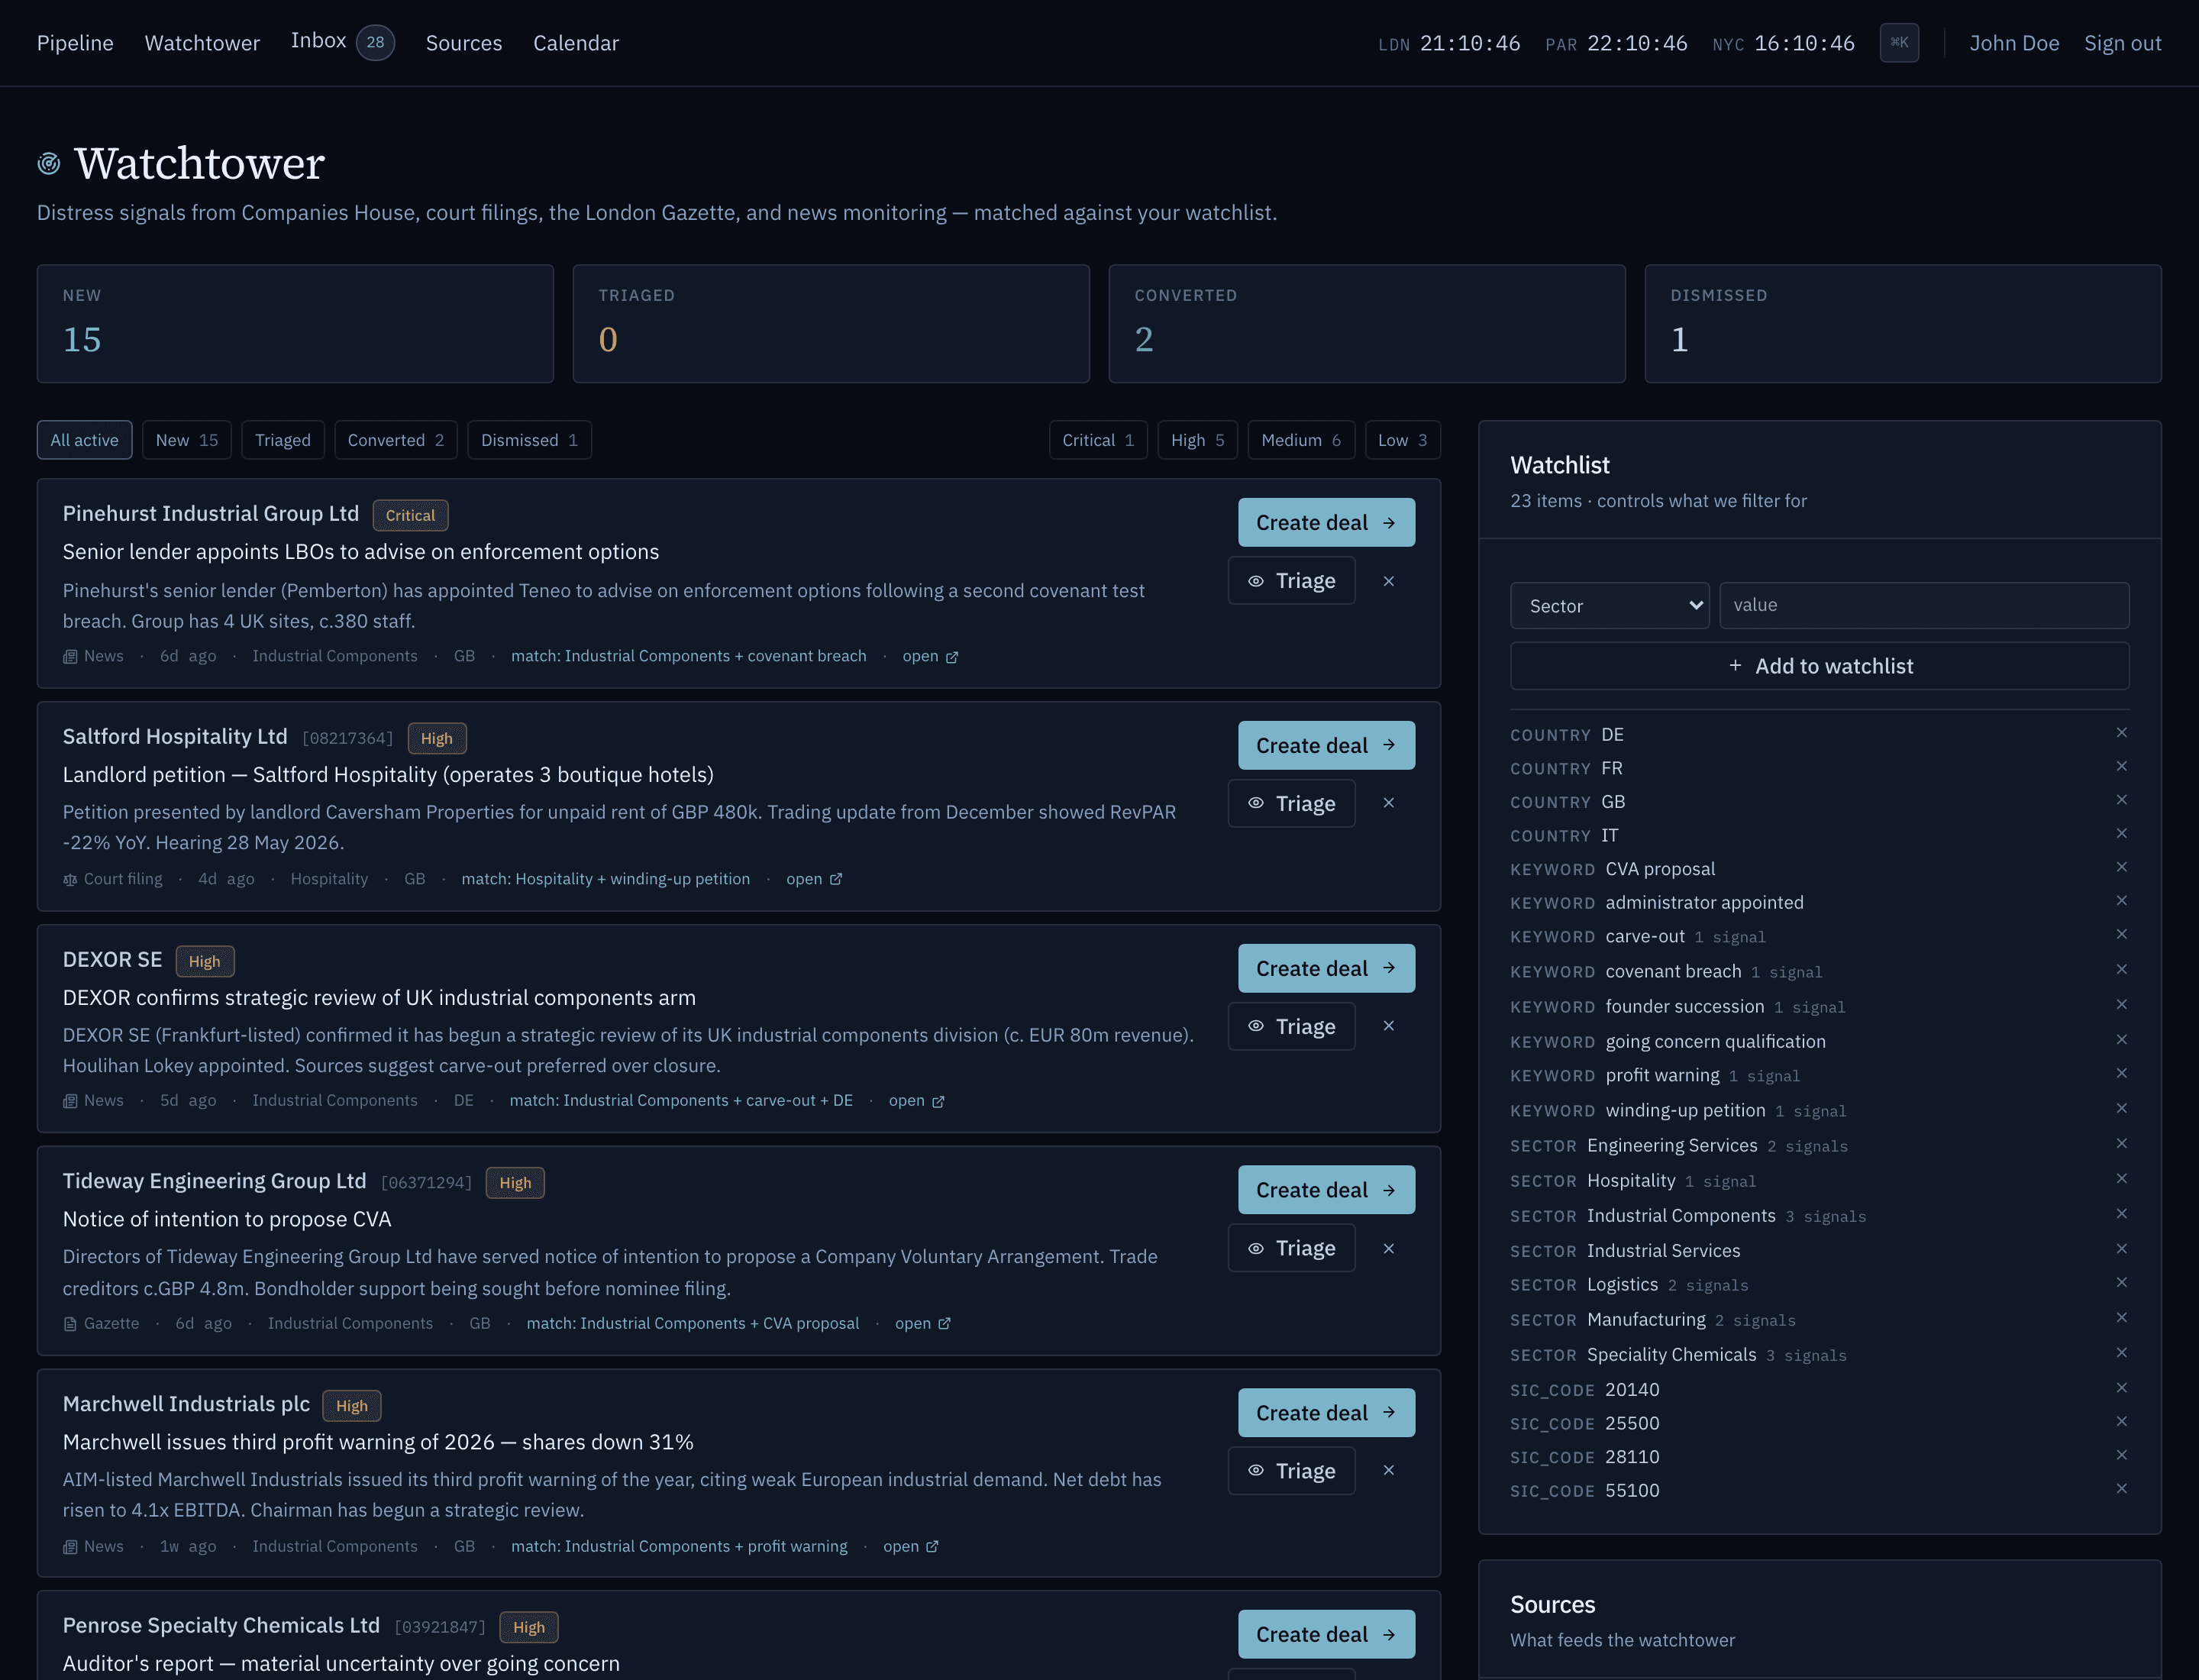Viewport: 2199px width, 1680px height.
Task: Remove keyword winding-up petition from watchlist
Action: point(2121,1109)
